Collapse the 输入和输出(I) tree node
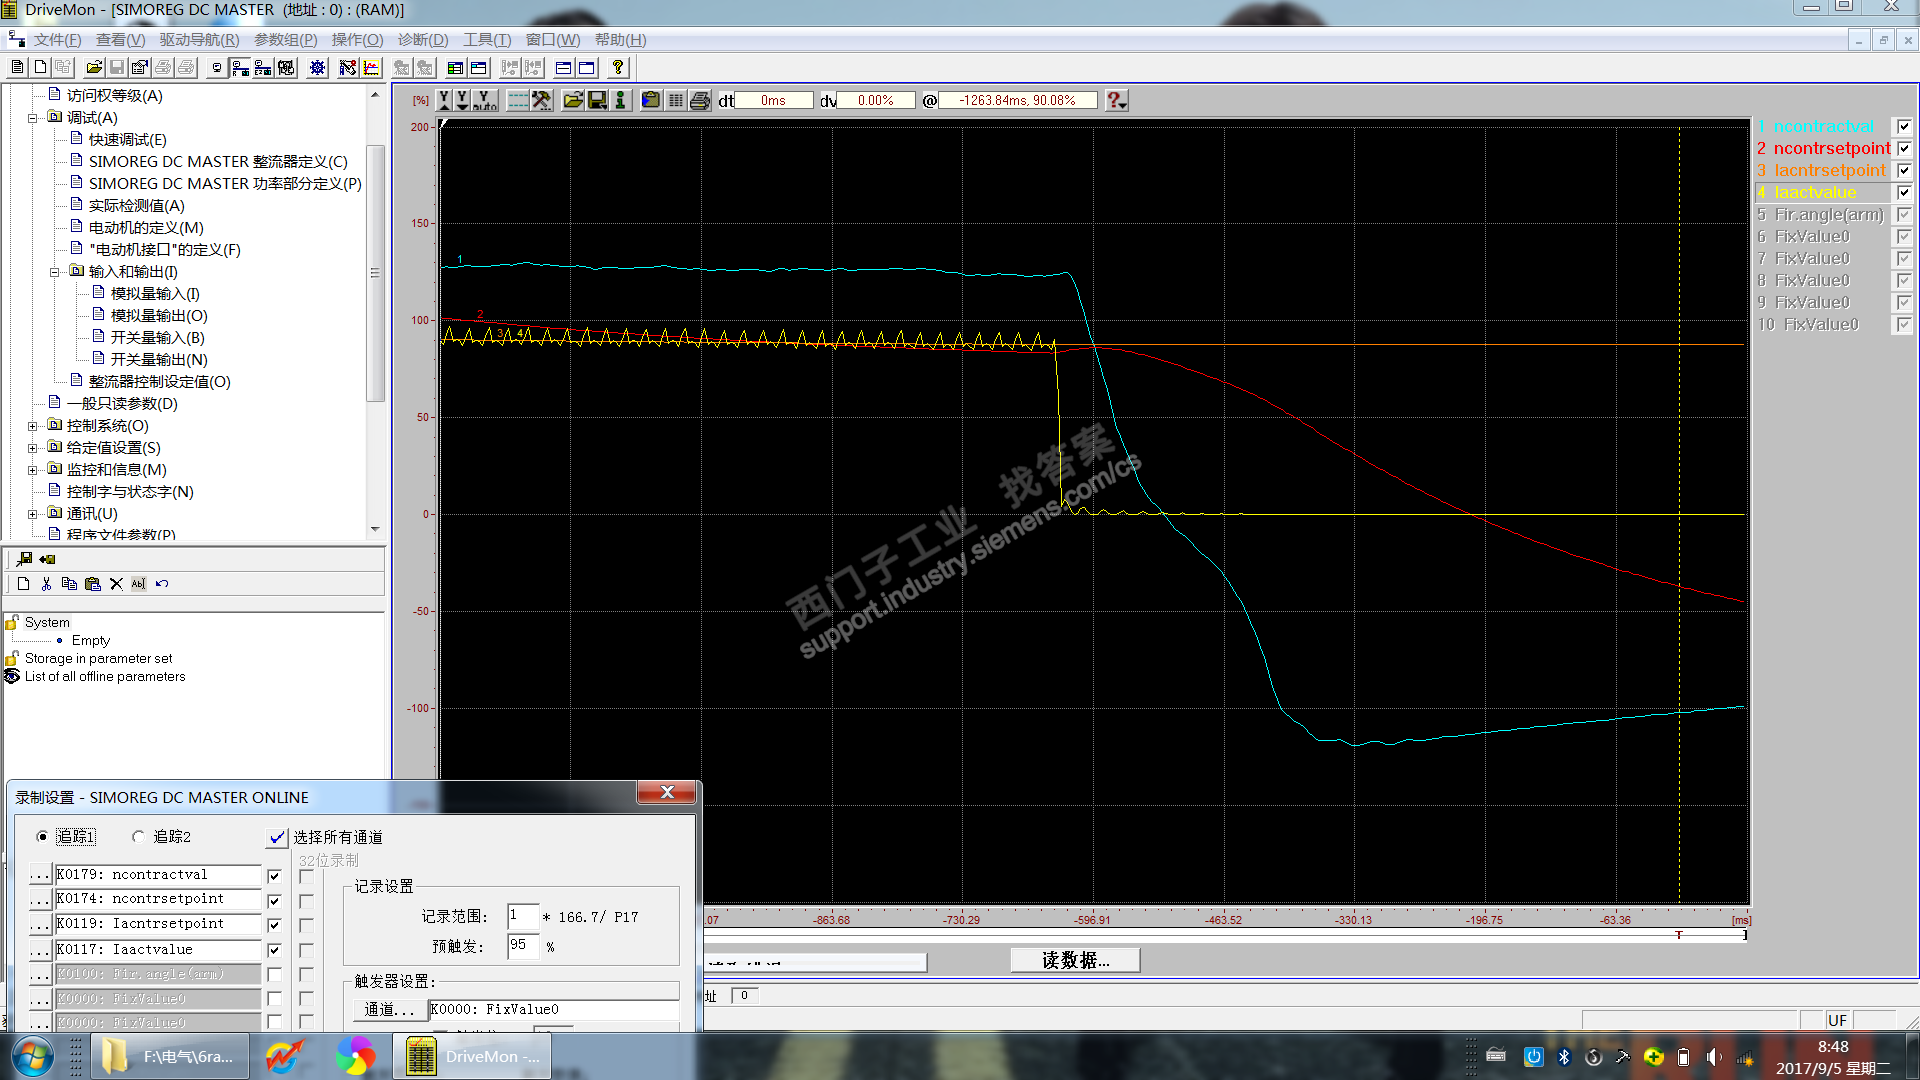The height and width of the screenshot is (1080, 1920). [55, 272]
